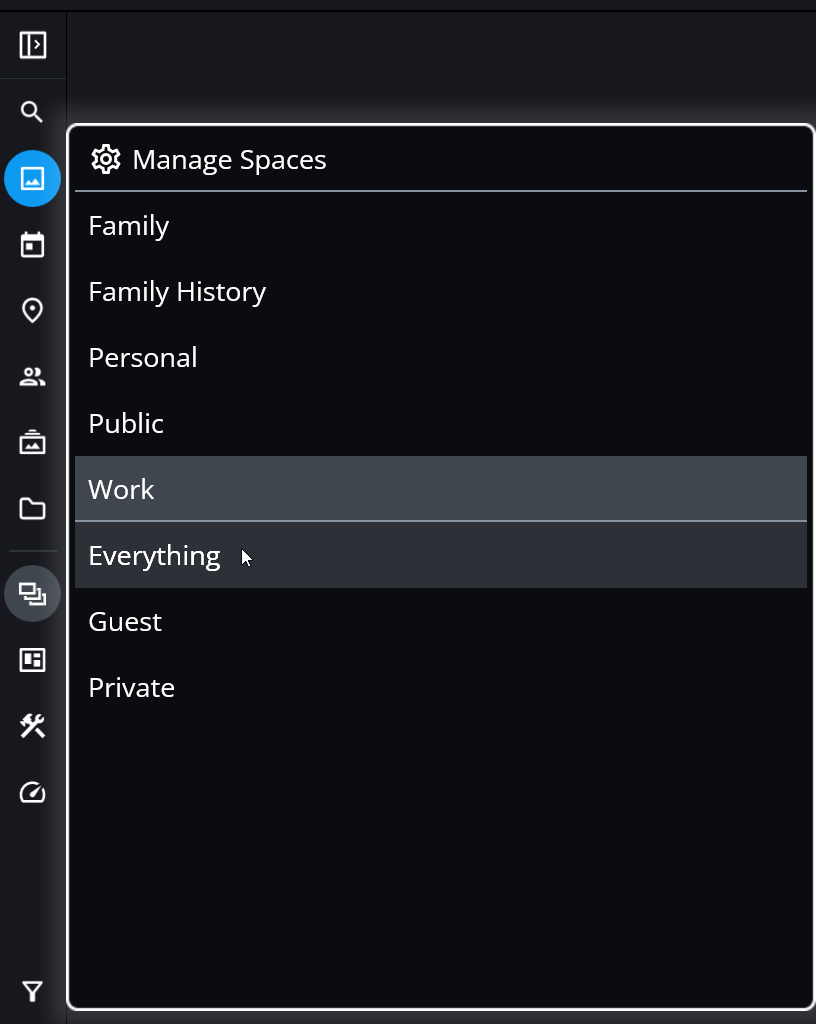This screenshot has height=1024, width=816.
Task: Open the search magnifier icon
Action: pos(33,112)
